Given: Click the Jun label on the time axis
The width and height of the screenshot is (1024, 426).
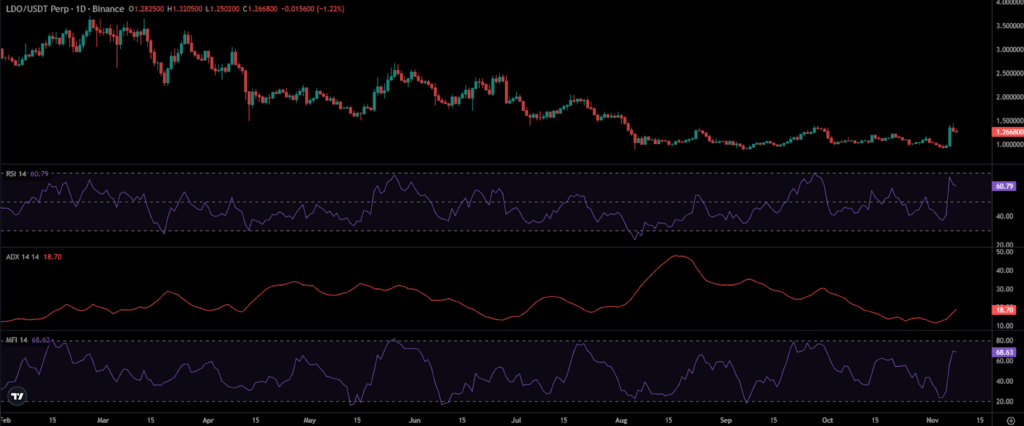Looking at the screenshot, I should (x=415, y=420).
